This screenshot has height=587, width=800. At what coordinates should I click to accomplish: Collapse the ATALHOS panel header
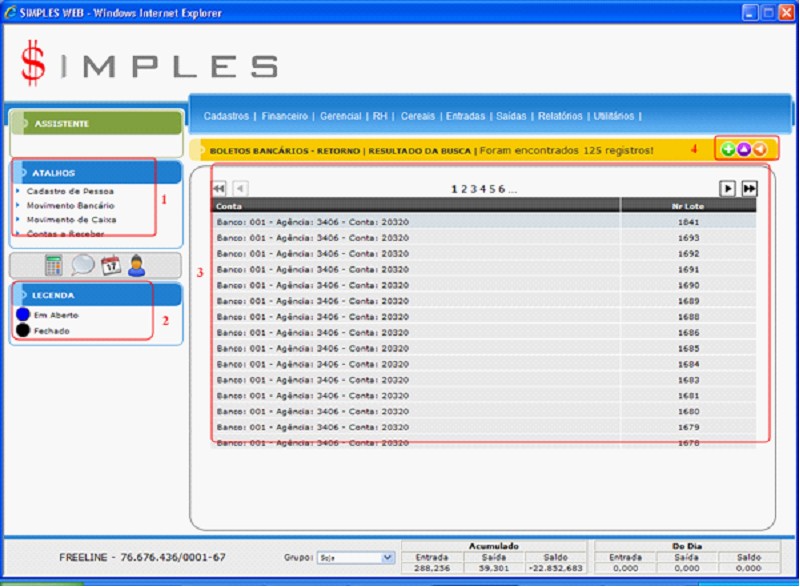(96, 173)
